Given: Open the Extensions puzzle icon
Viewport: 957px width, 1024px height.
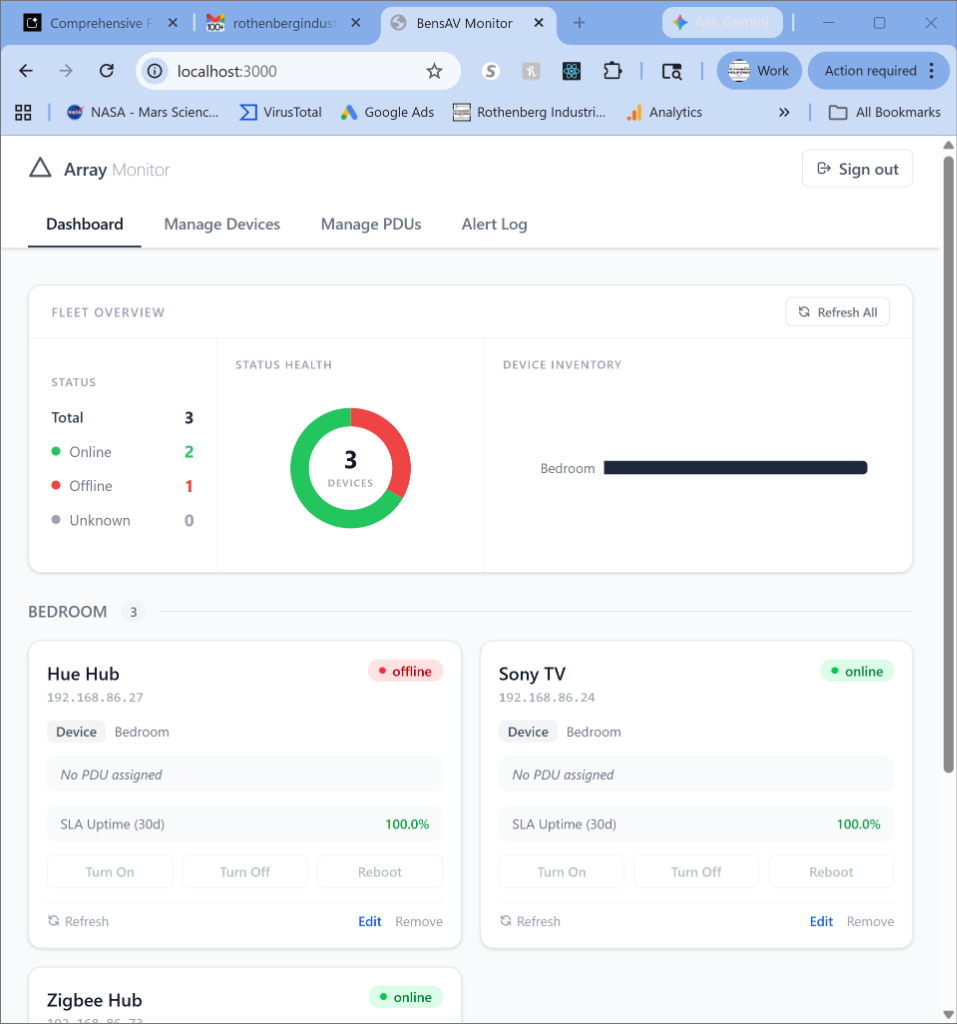Looking at the screenshot, I should point(612,71).
